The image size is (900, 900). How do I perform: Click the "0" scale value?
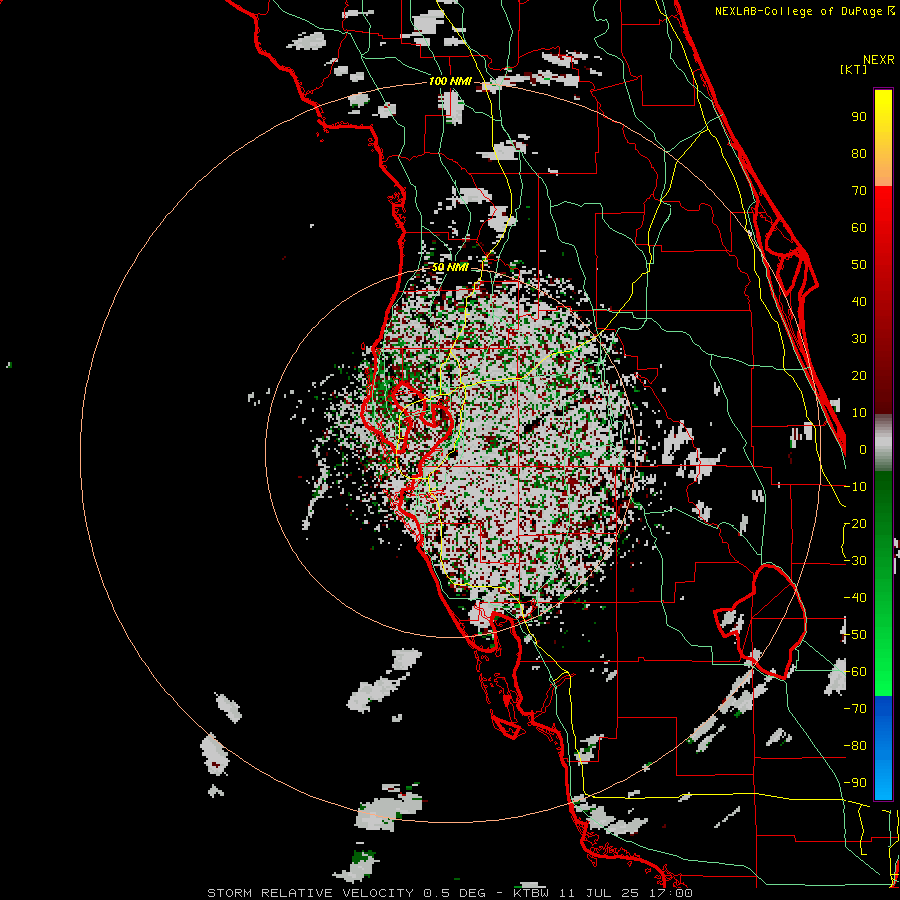tap(863, 449)
